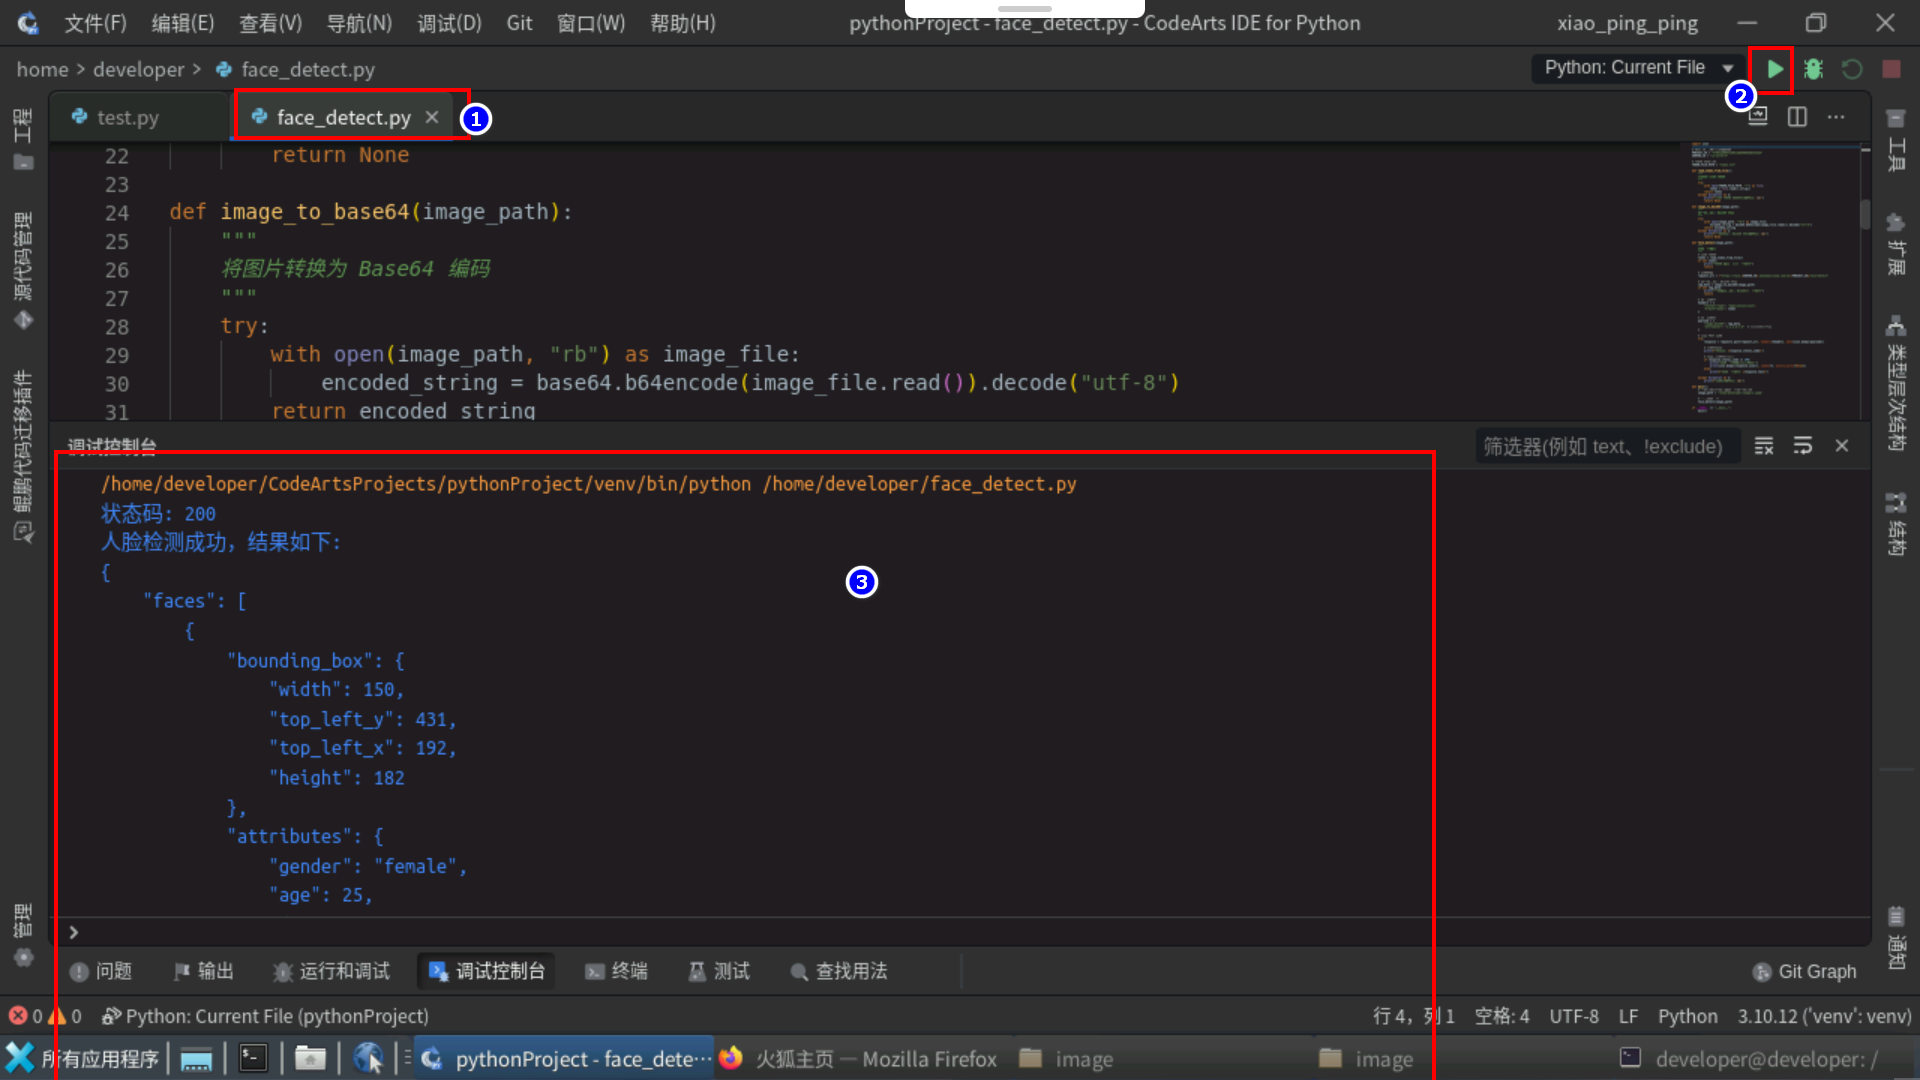1920x1080 pixels.
Task: Split the editor view
Action: (1797, 117)
